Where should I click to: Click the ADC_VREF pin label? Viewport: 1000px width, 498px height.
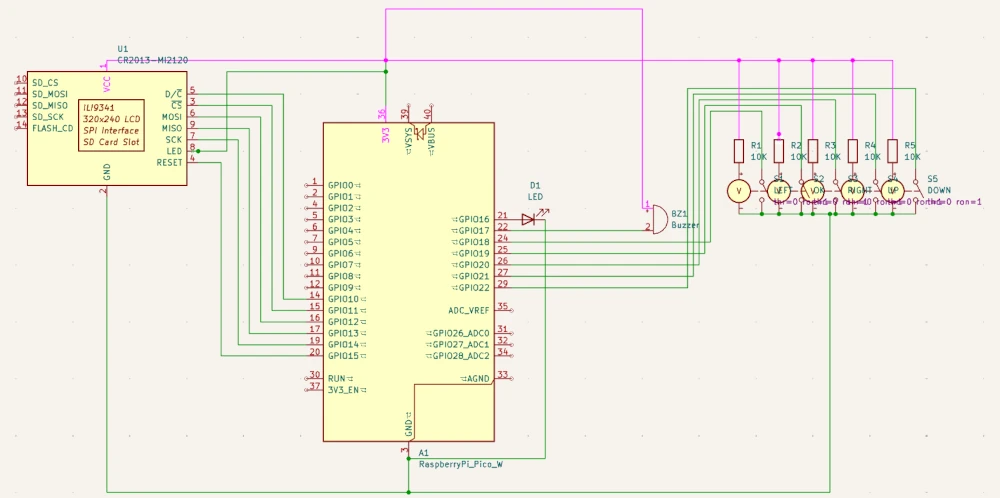469,311
